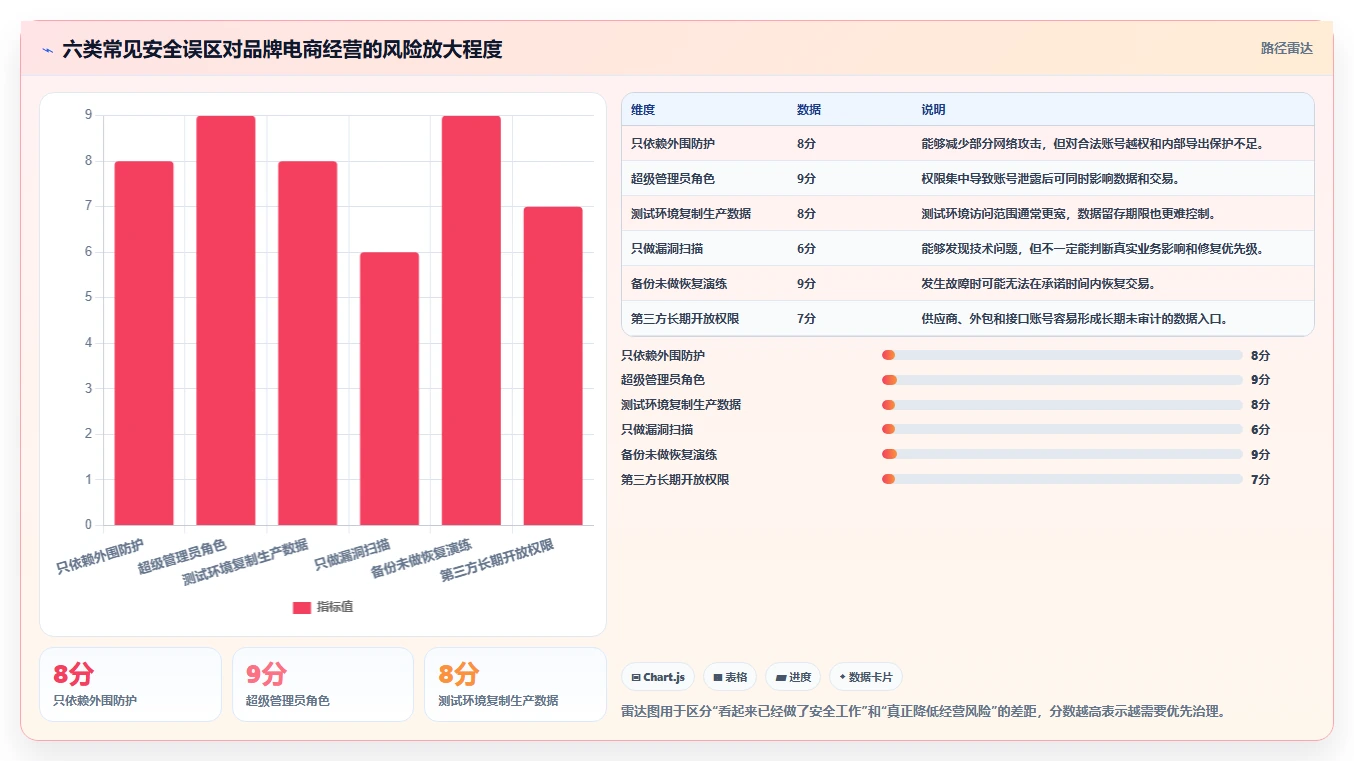The image size is (1354, 761).
Task: Click the 第三方长期开放权限 progress bar
Action: click(x=1062, y=480)
